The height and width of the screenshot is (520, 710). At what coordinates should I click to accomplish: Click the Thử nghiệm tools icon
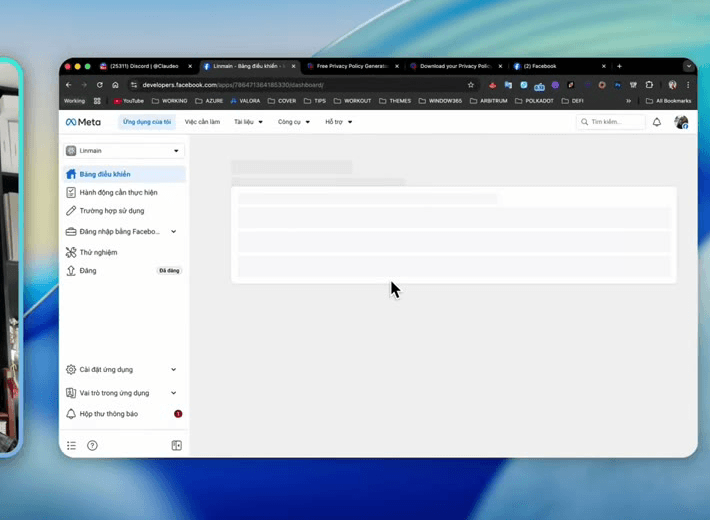pyautogui.click(x=71, y=252)
